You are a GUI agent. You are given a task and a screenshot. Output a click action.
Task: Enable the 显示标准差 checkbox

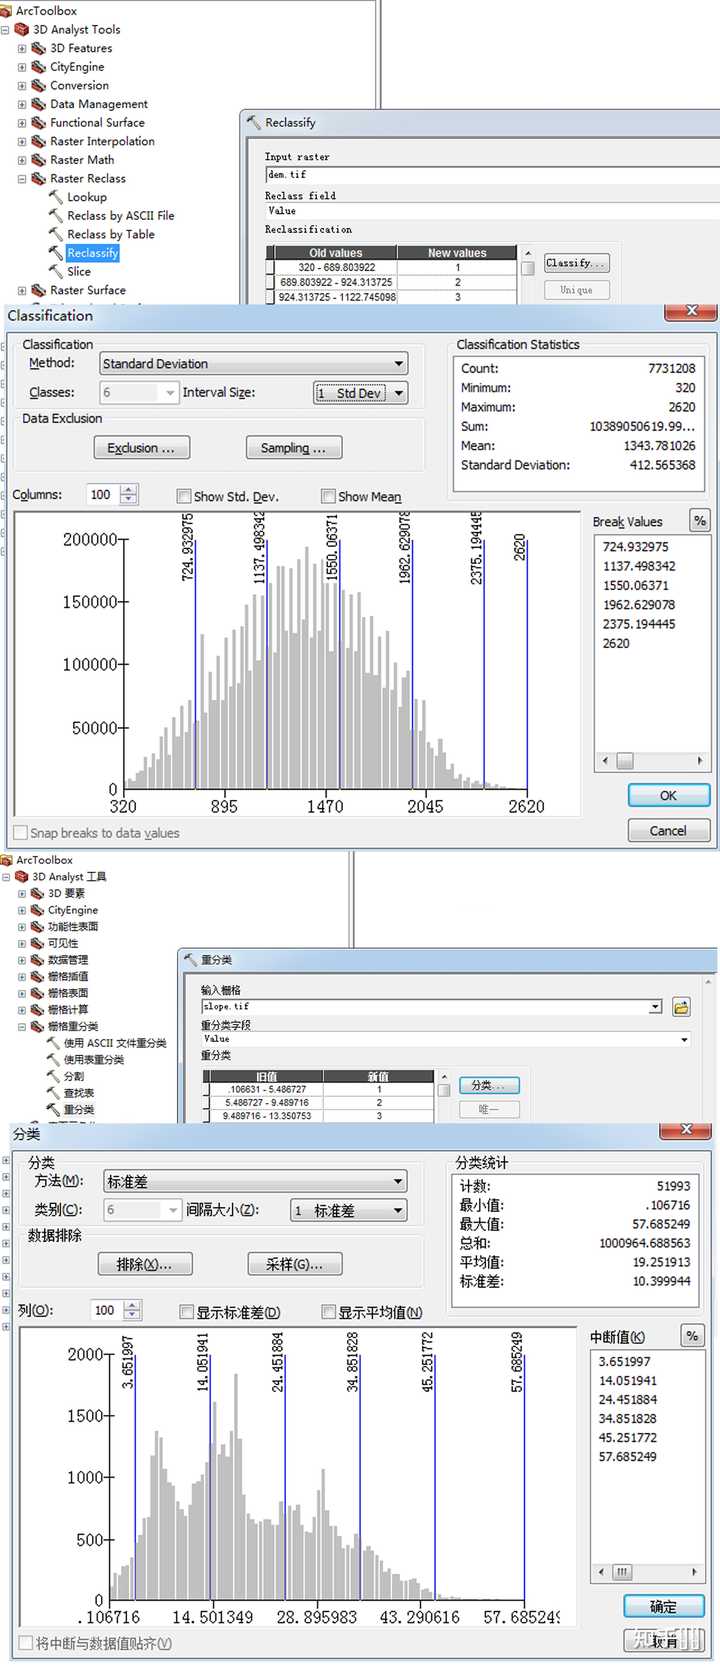[x=186, y=1311]
